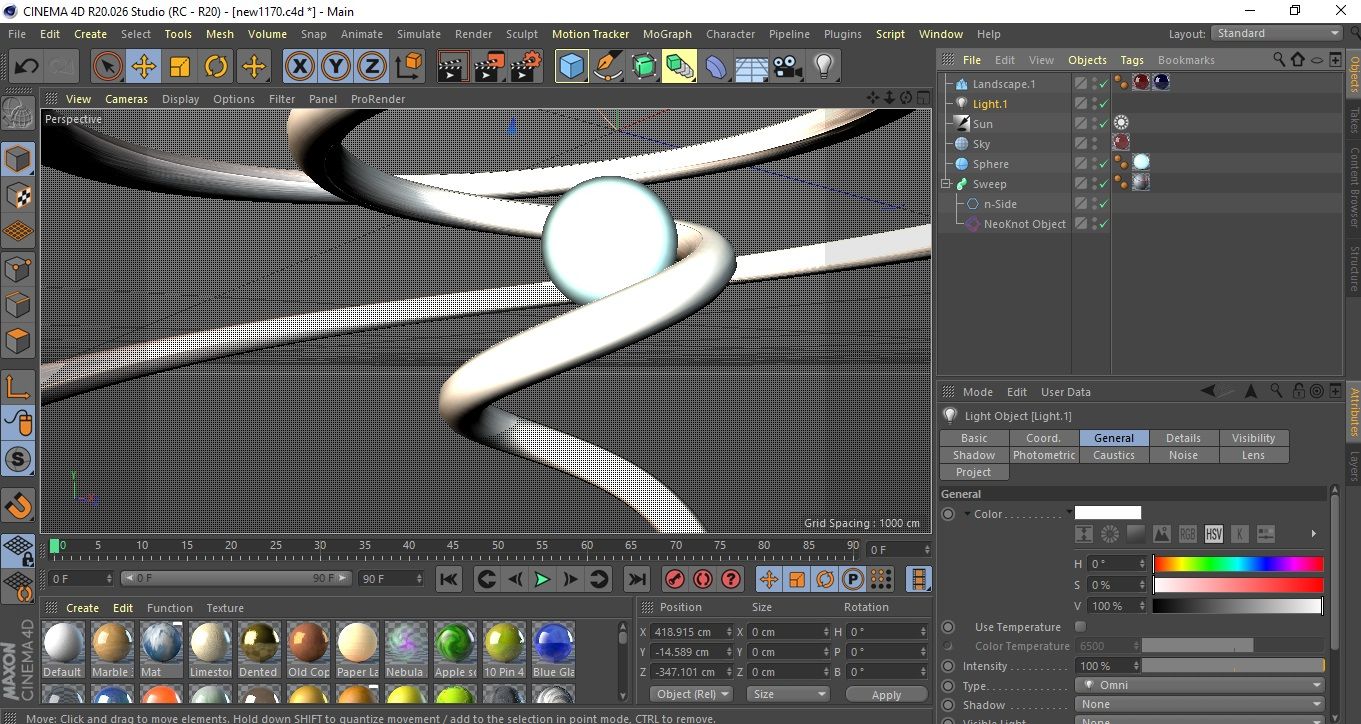Click the Intensity slider bar
The height and width of the screenshot is (724, 1361).
point(1233,666)
